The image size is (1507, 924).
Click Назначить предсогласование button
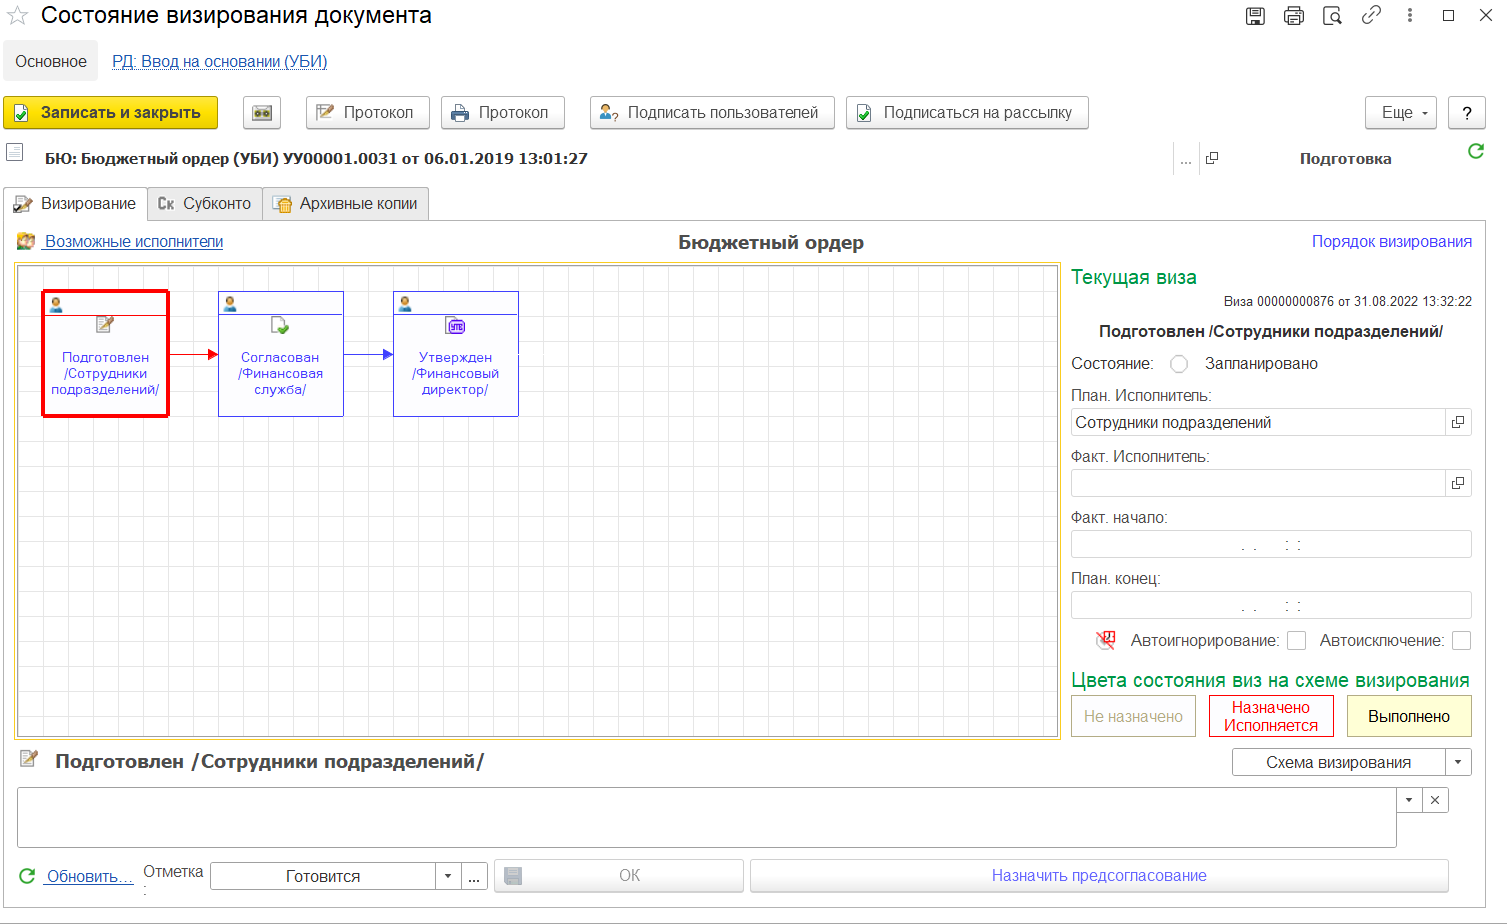[1099, 876]
